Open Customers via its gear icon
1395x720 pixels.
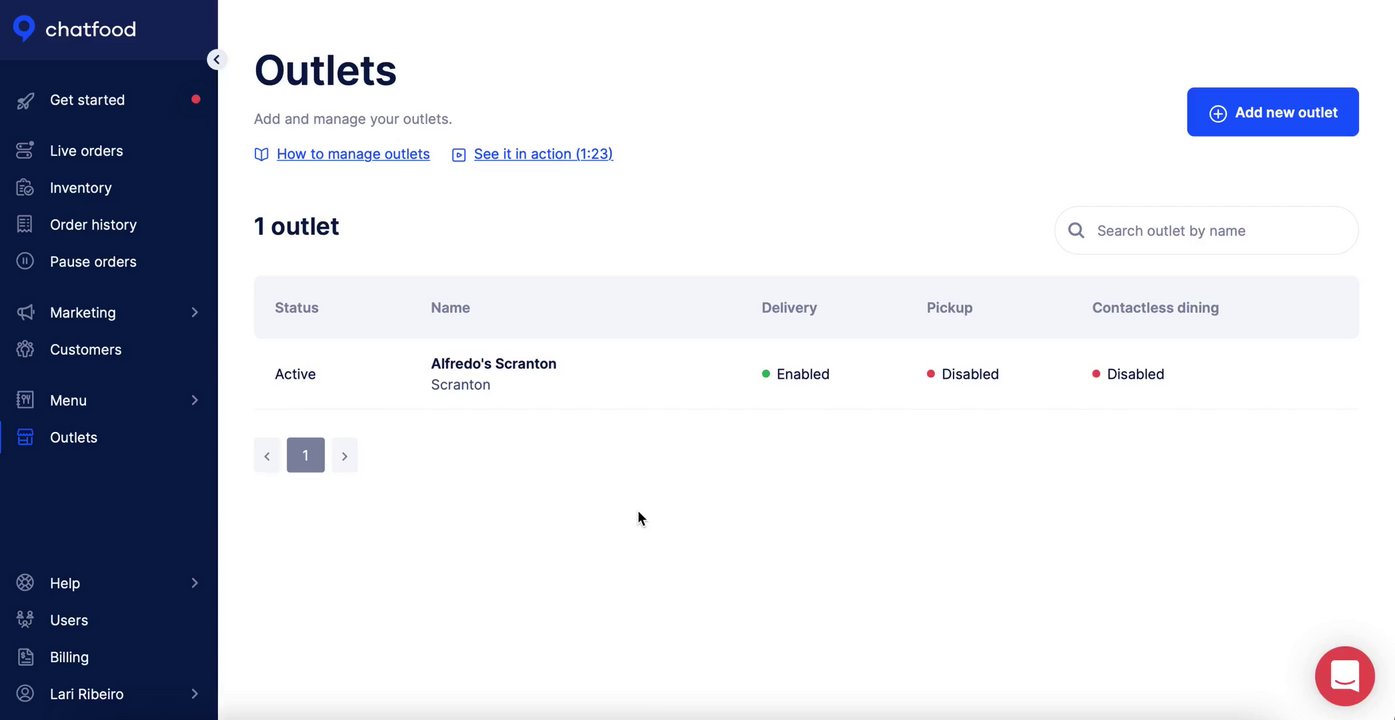[x=26, y=350]
